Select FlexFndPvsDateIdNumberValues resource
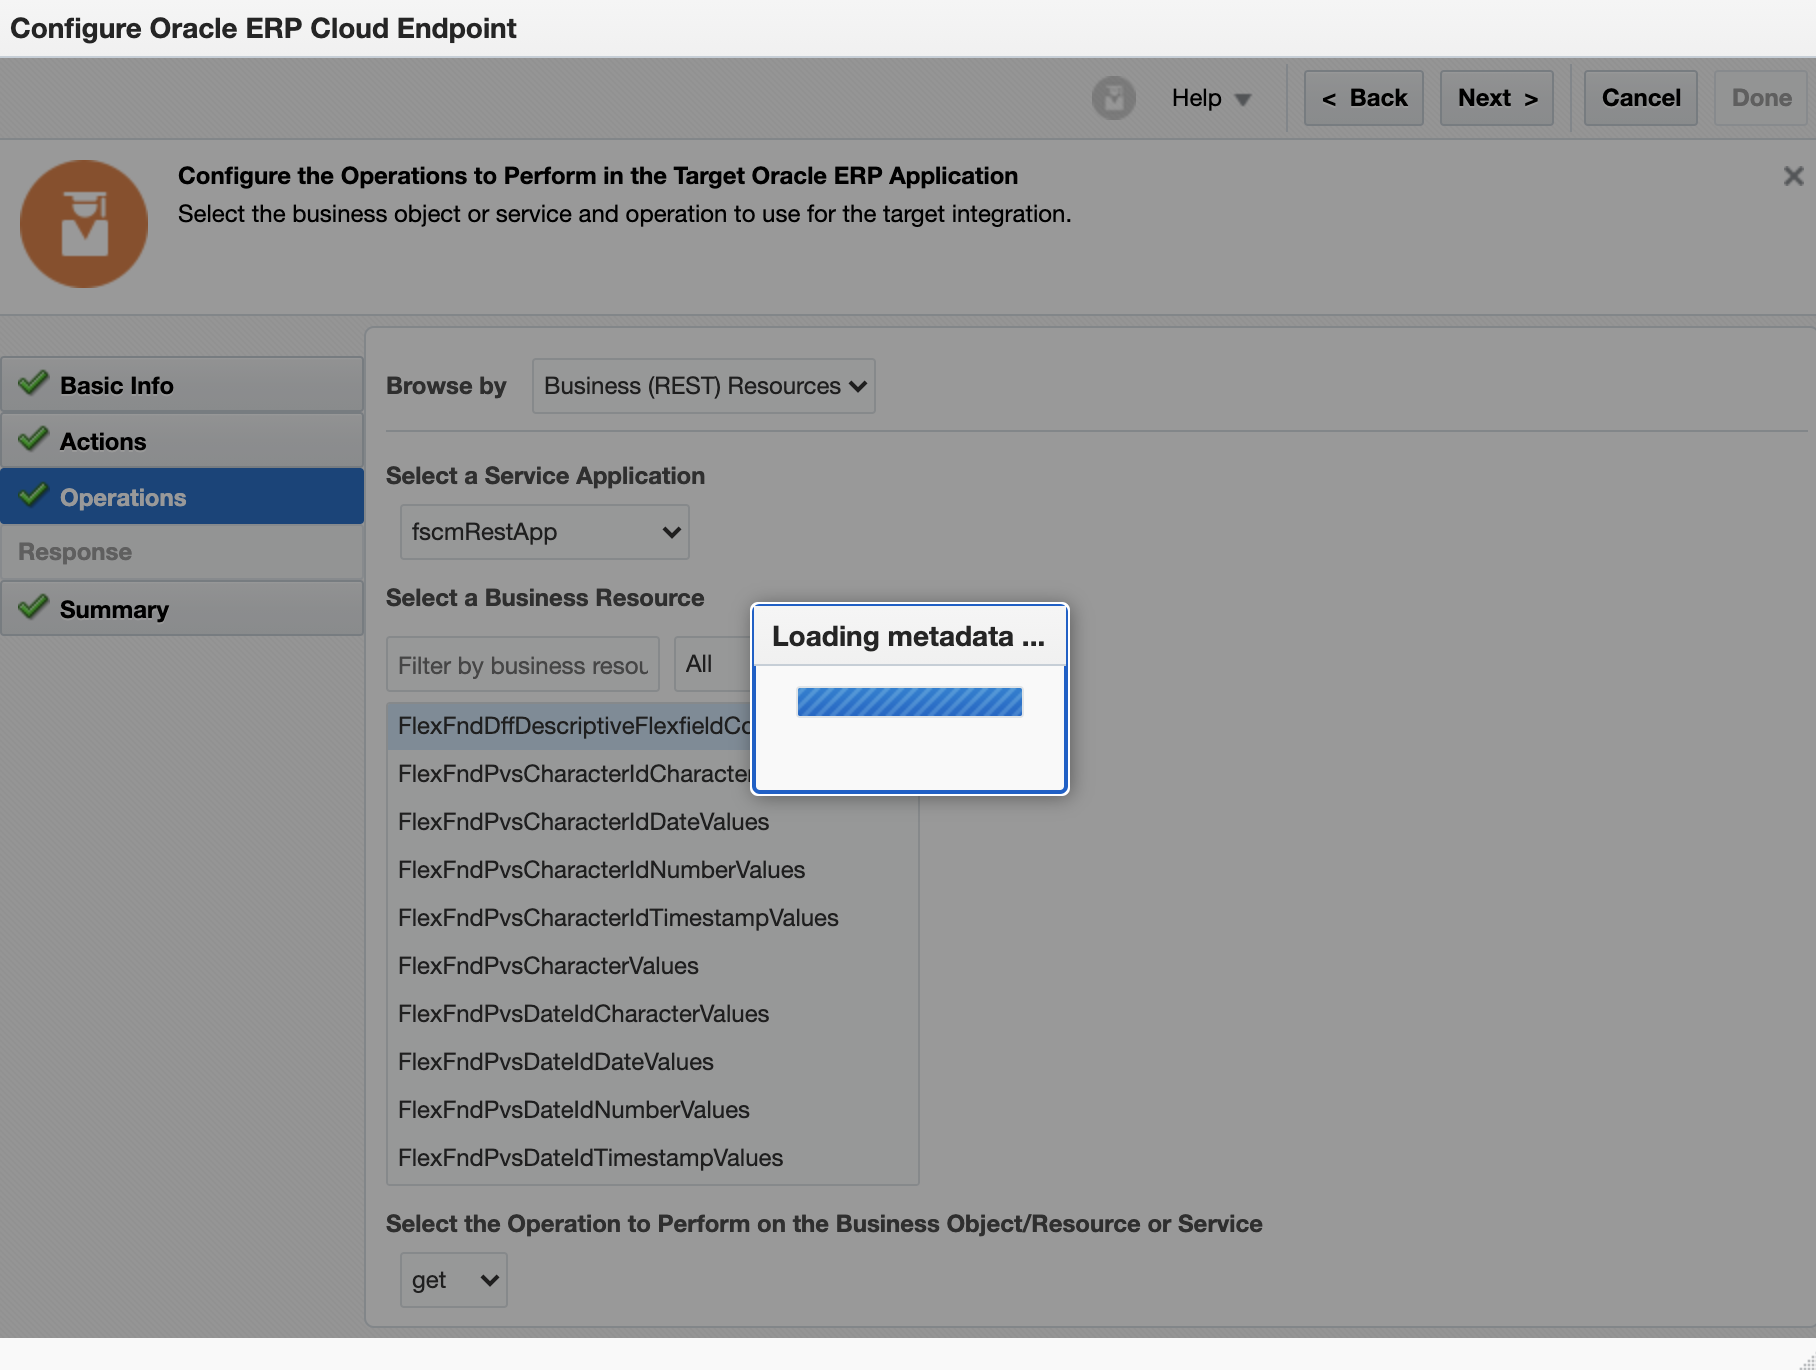The image size is (1816, 1370). pos(573,1110)
